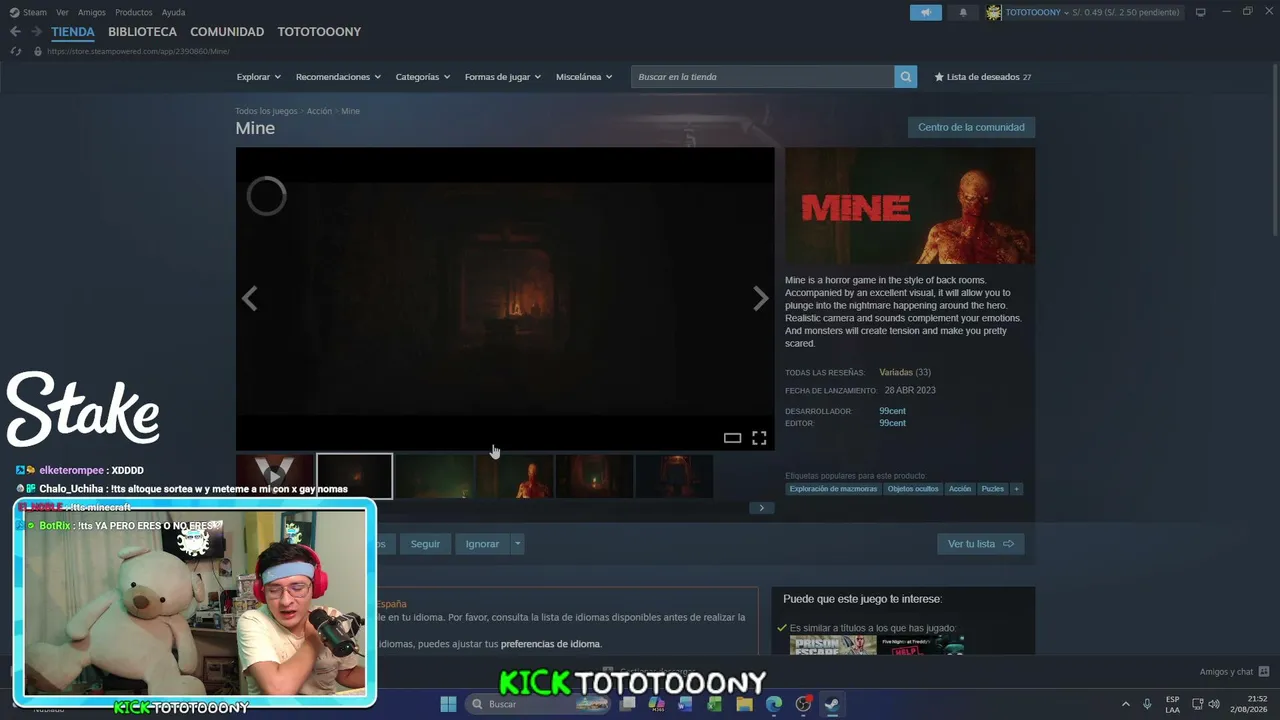The image size is (1280, 720).
Task: Open Excel from the taskbar
Action: pos(714,704)
